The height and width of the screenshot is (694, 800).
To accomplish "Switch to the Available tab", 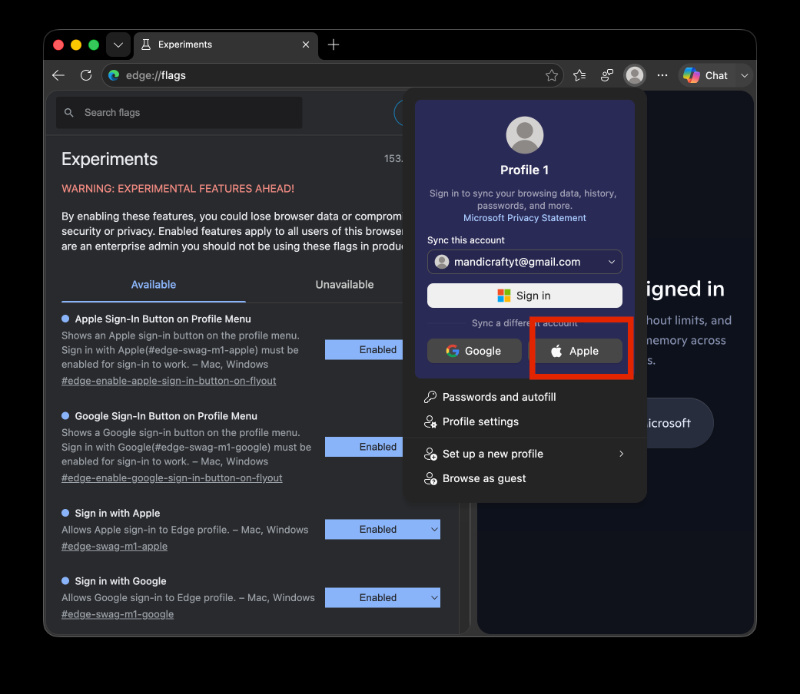I will [x=154, y=285].
